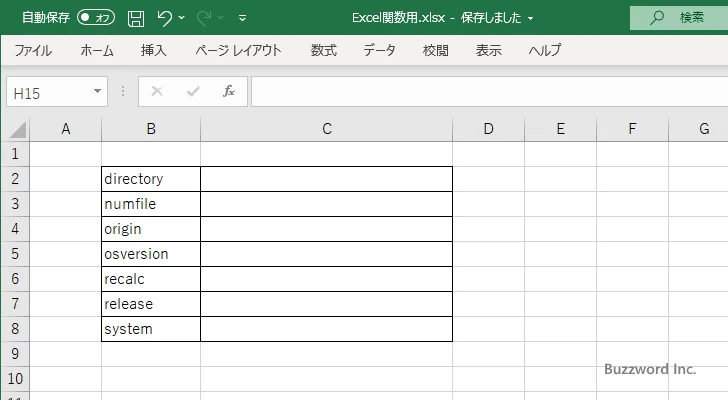Image resolution: width=728 pixels, height=400 pixels.
Task: Open the file name title dropdown arrow
Action: point(530,18)
